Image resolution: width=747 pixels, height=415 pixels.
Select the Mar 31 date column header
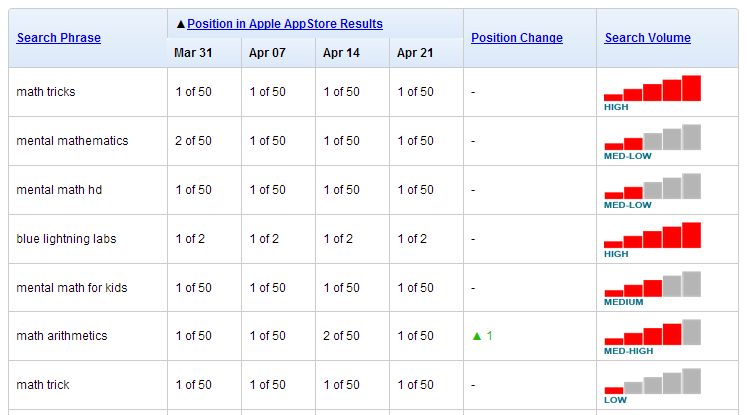pos(193,53)
